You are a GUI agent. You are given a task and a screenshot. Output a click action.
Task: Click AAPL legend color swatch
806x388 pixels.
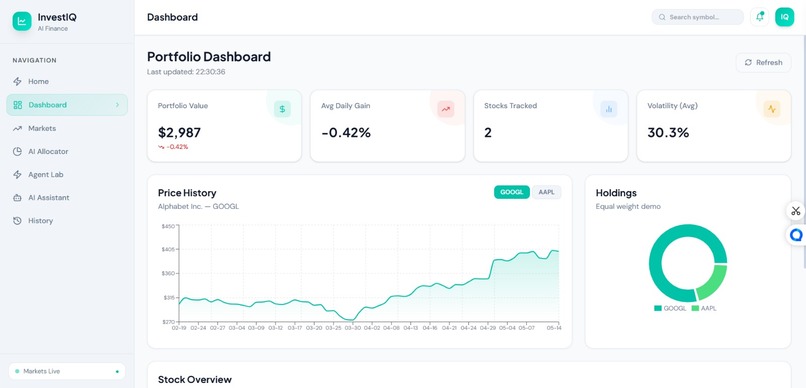pyautogui.click(x=695, y=308)
